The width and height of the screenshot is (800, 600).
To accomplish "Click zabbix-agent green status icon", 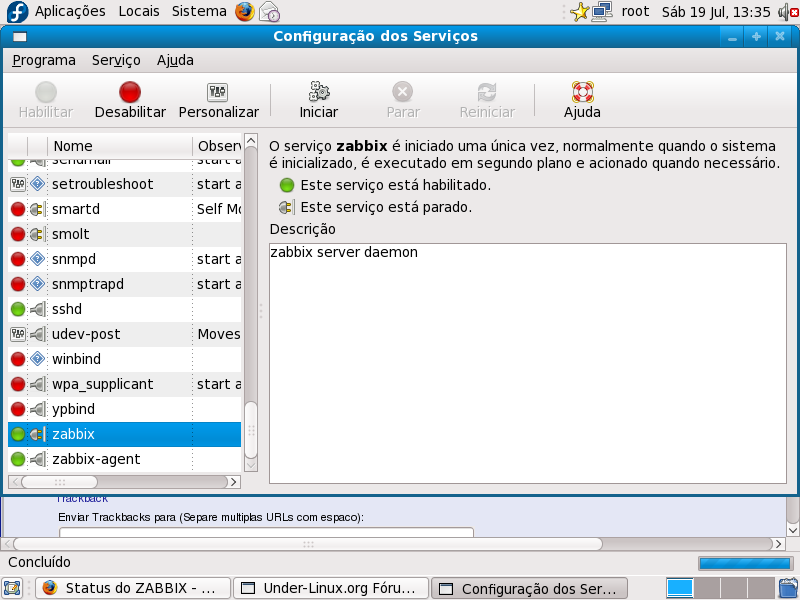I will (18, 459).
